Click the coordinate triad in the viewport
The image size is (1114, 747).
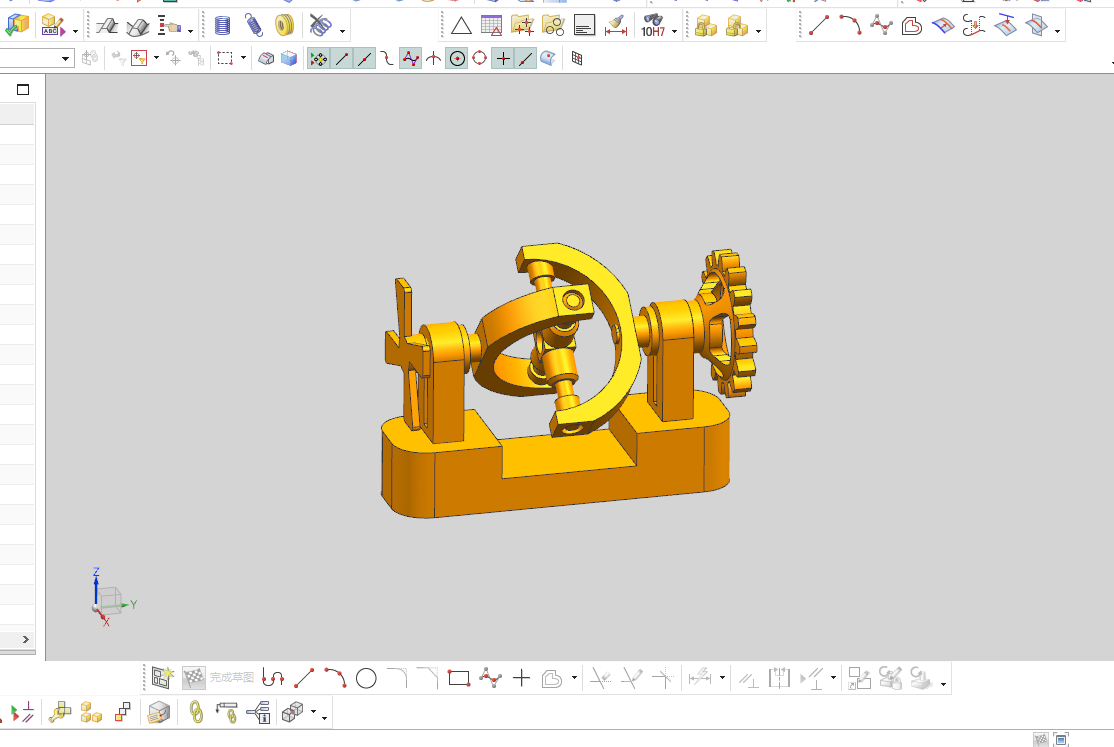pos(110,599)
